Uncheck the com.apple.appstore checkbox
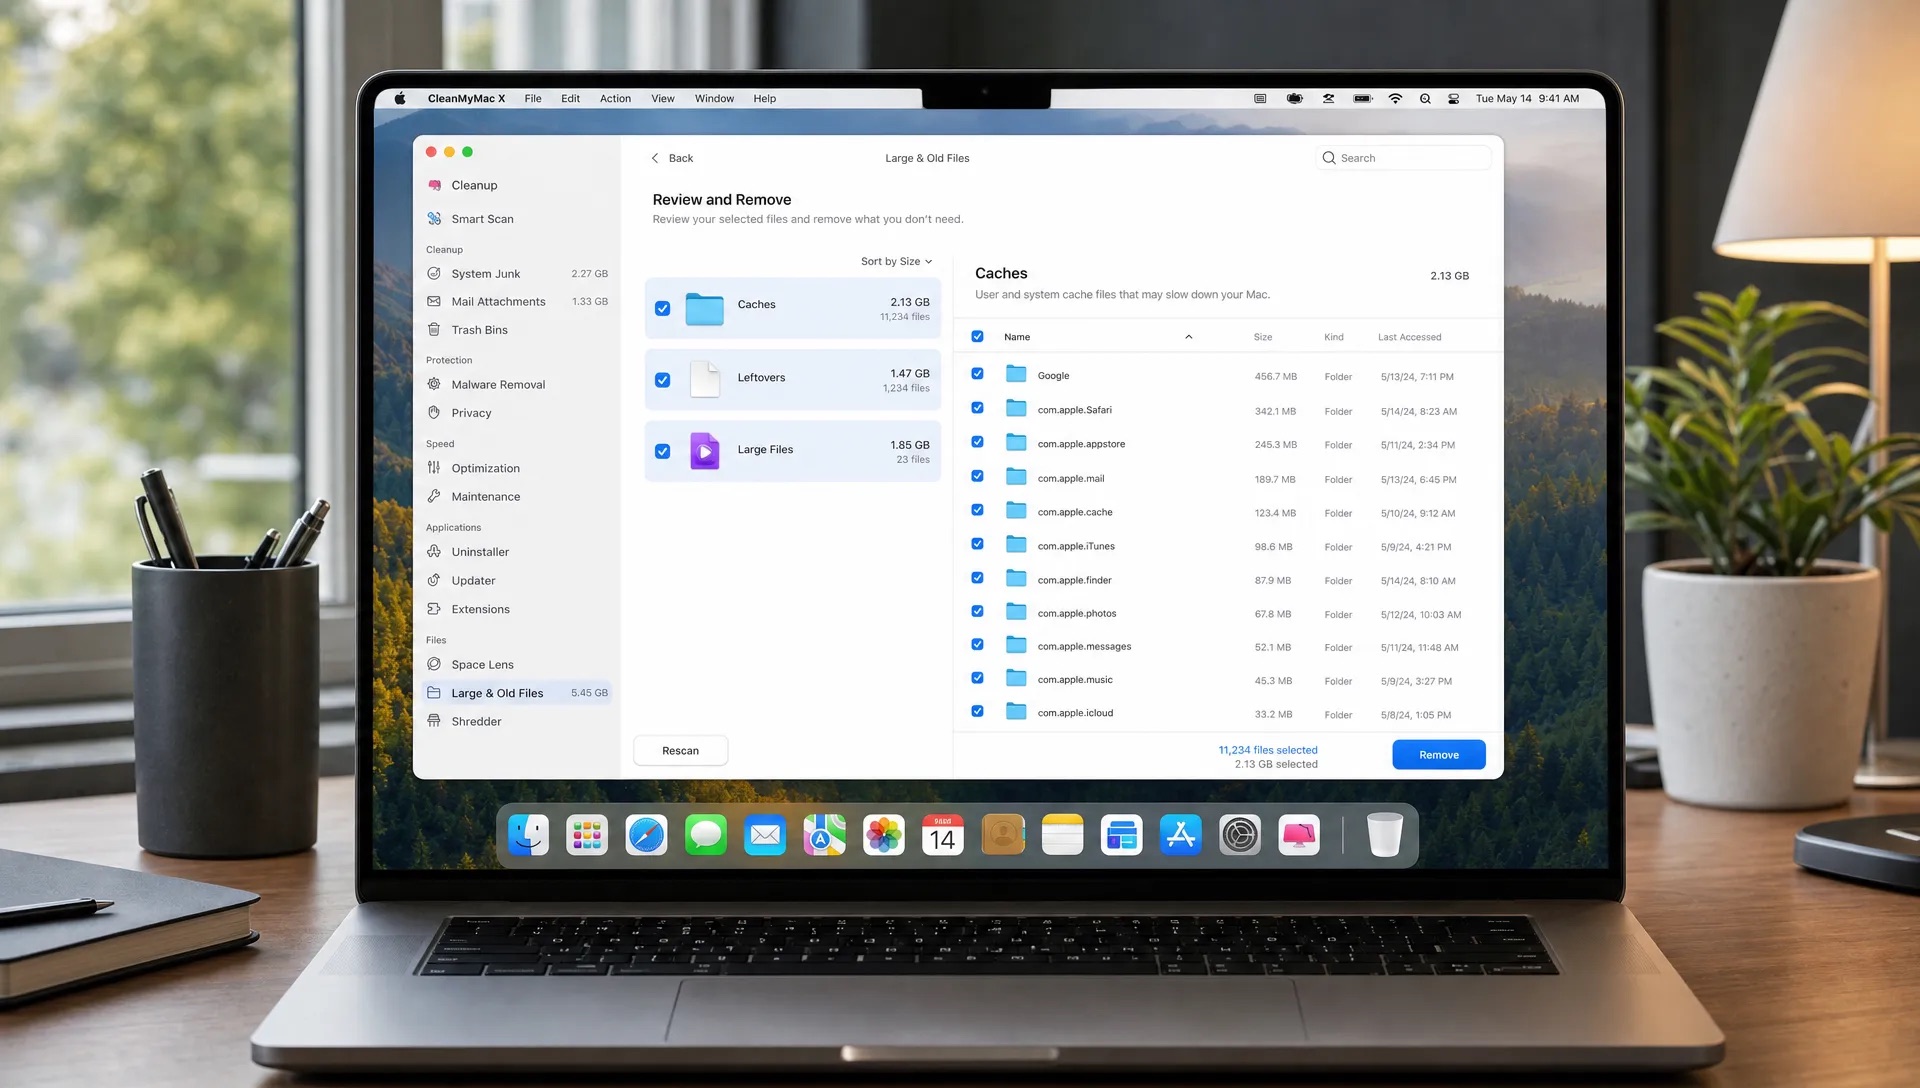 click(977, 442)
